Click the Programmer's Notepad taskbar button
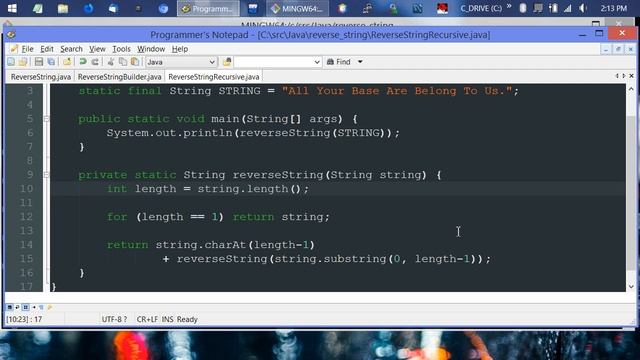The height and width of the screenshot is (360, 640). coord(208,8)
